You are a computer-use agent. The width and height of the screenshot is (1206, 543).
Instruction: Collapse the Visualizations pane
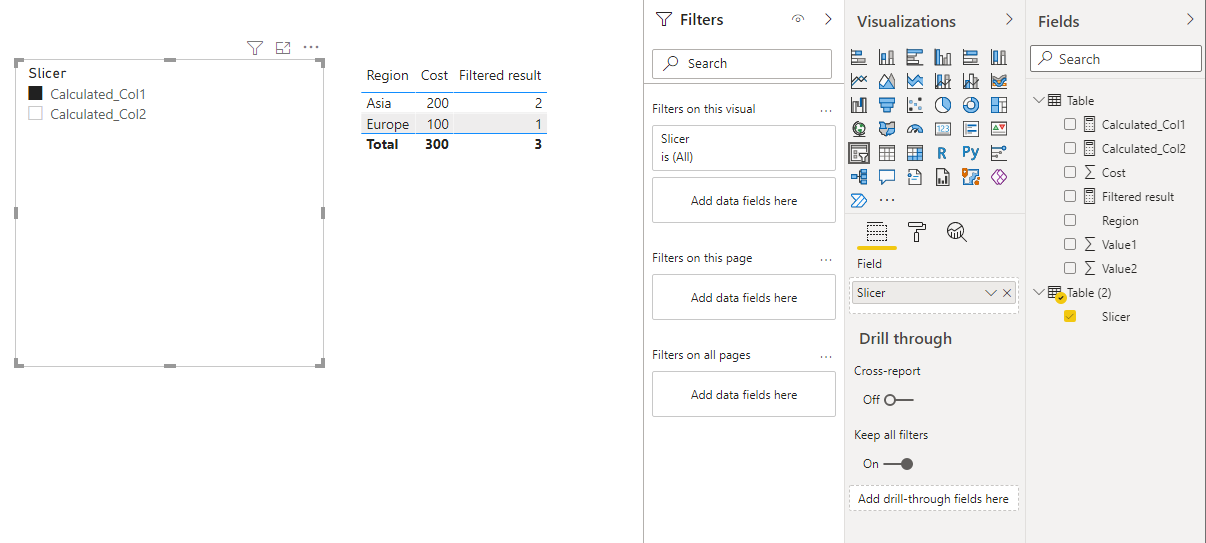[1008, 19]
